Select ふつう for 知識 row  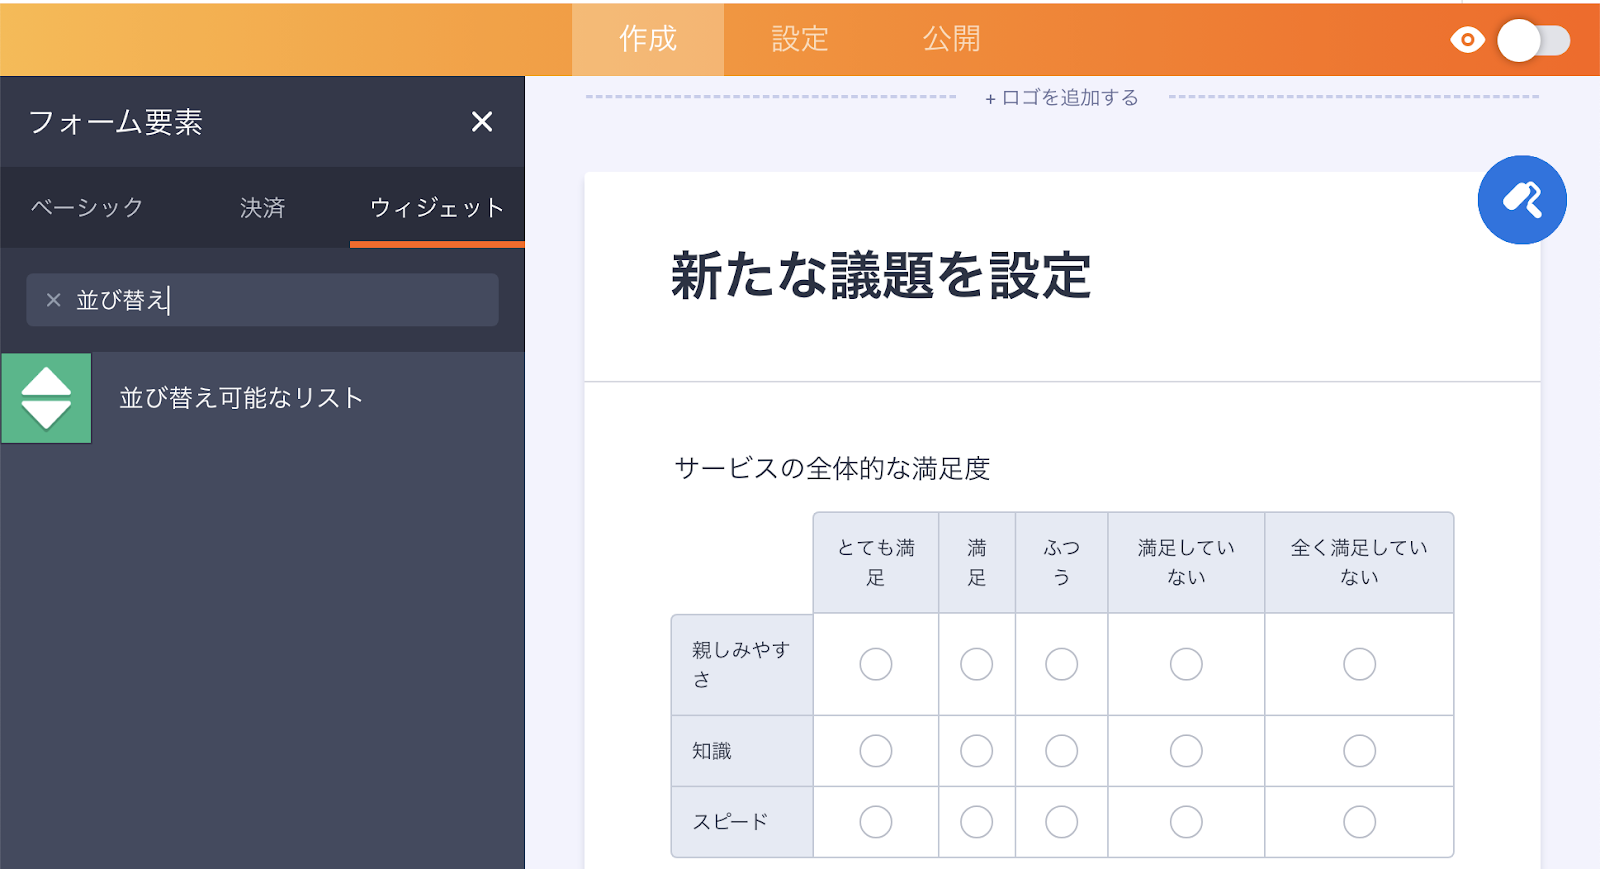[1061, 751]
